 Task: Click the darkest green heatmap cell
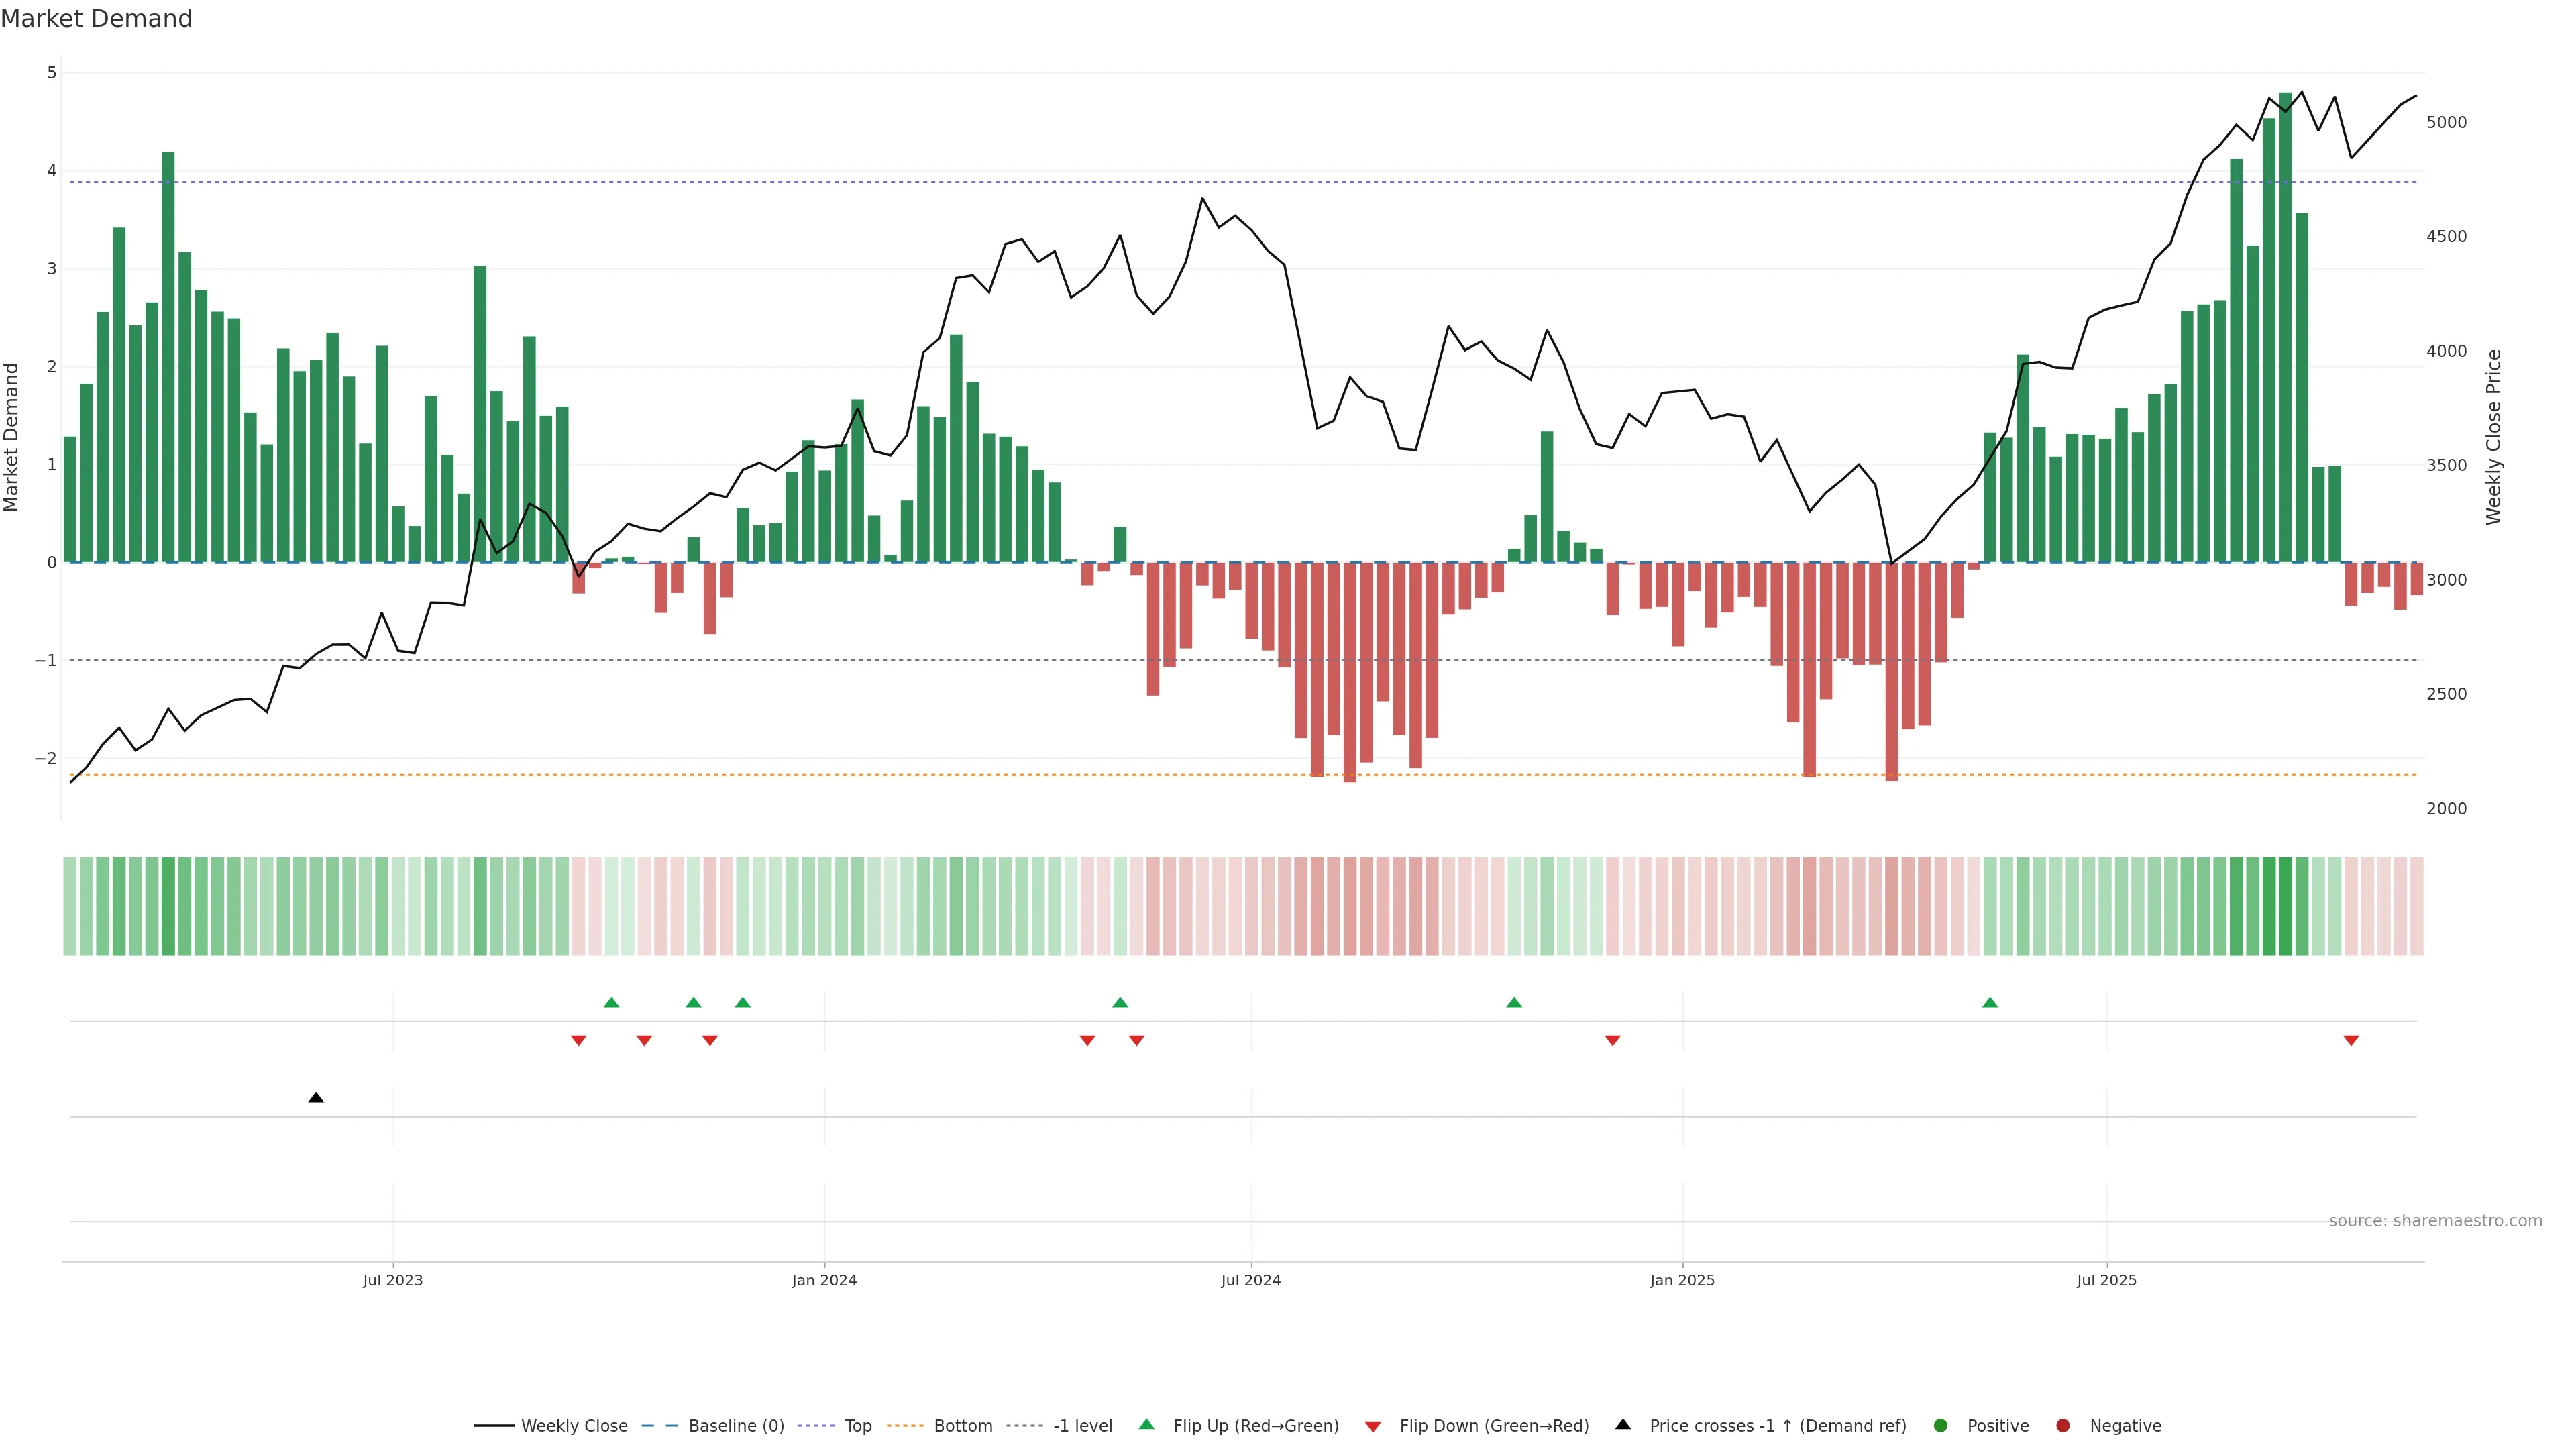pos(2285,906)
